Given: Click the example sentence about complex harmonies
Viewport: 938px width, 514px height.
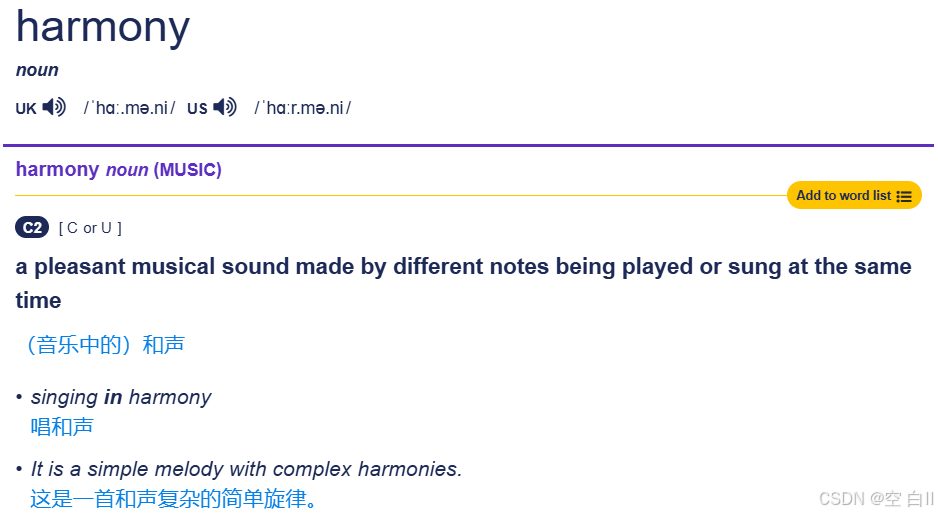Looking at the screenshot, I should pos(246,469).
